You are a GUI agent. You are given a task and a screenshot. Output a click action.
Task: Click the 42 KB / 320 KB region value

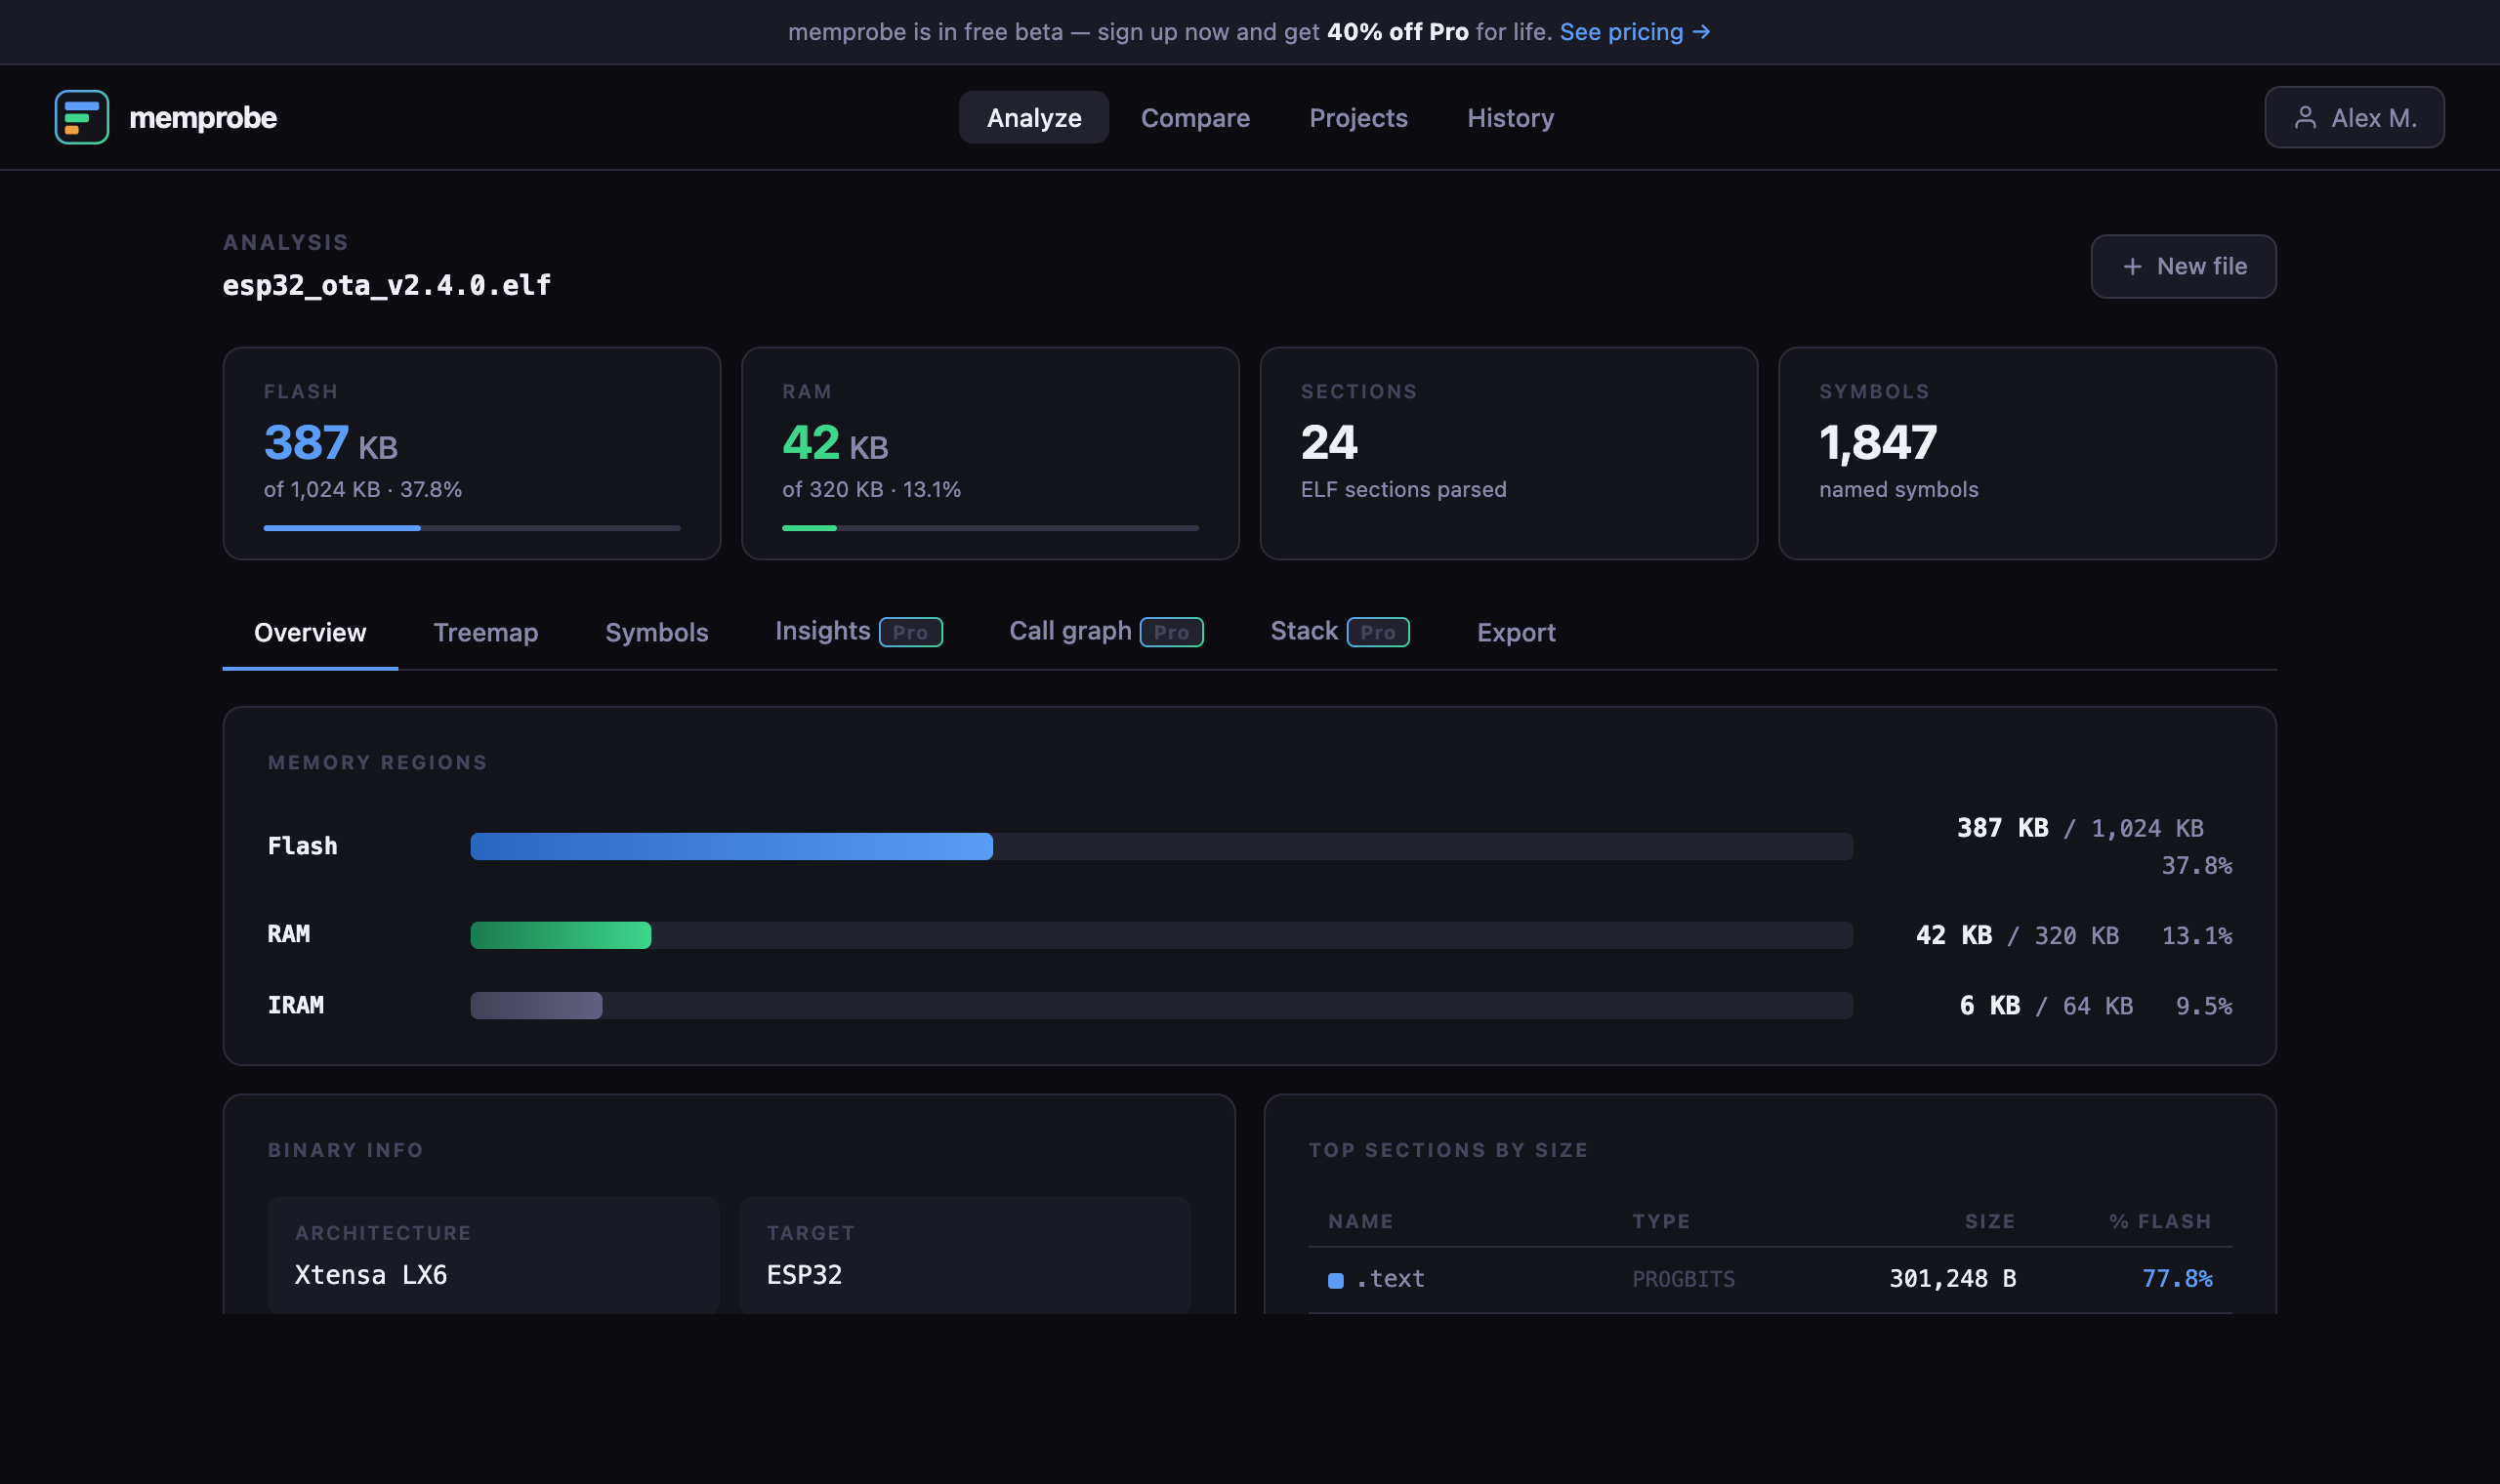pyautogui.click(x=2017, y=935)
